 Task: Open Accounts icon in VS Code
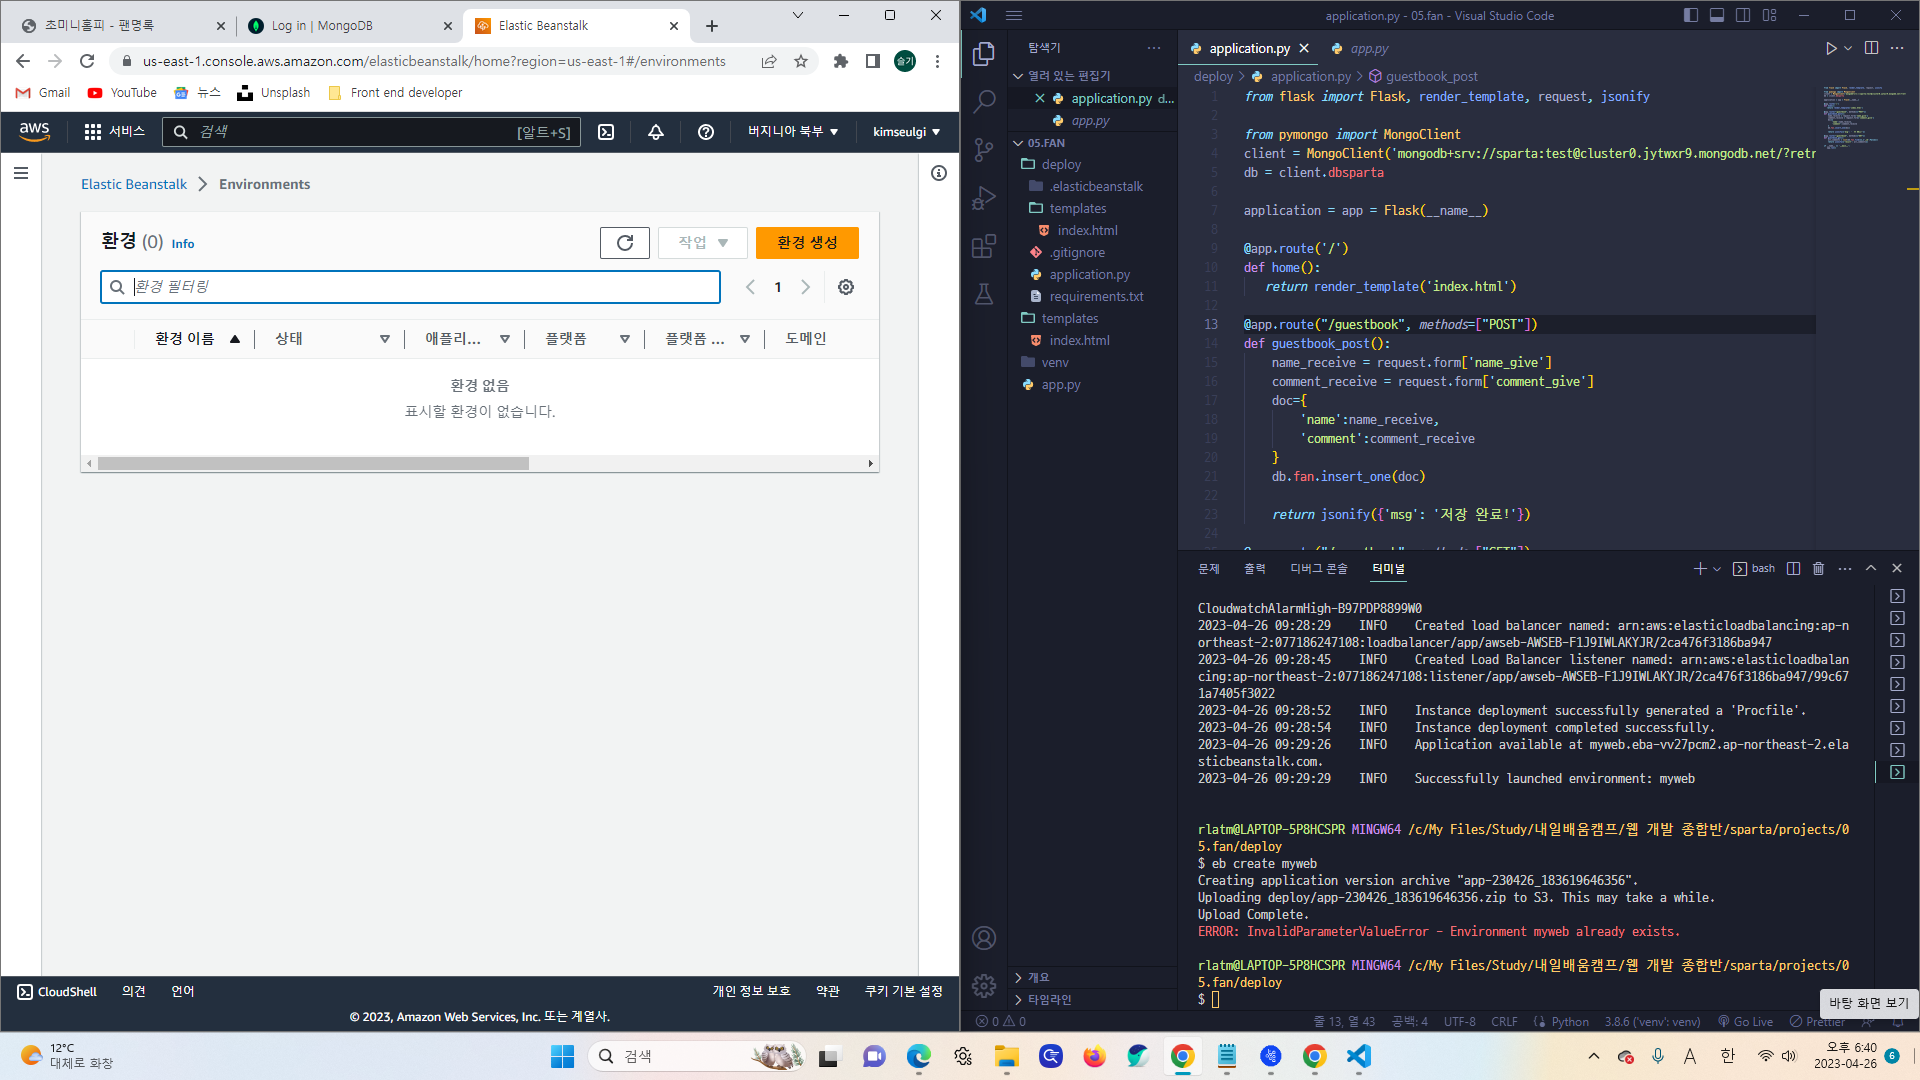coord(984,938)
